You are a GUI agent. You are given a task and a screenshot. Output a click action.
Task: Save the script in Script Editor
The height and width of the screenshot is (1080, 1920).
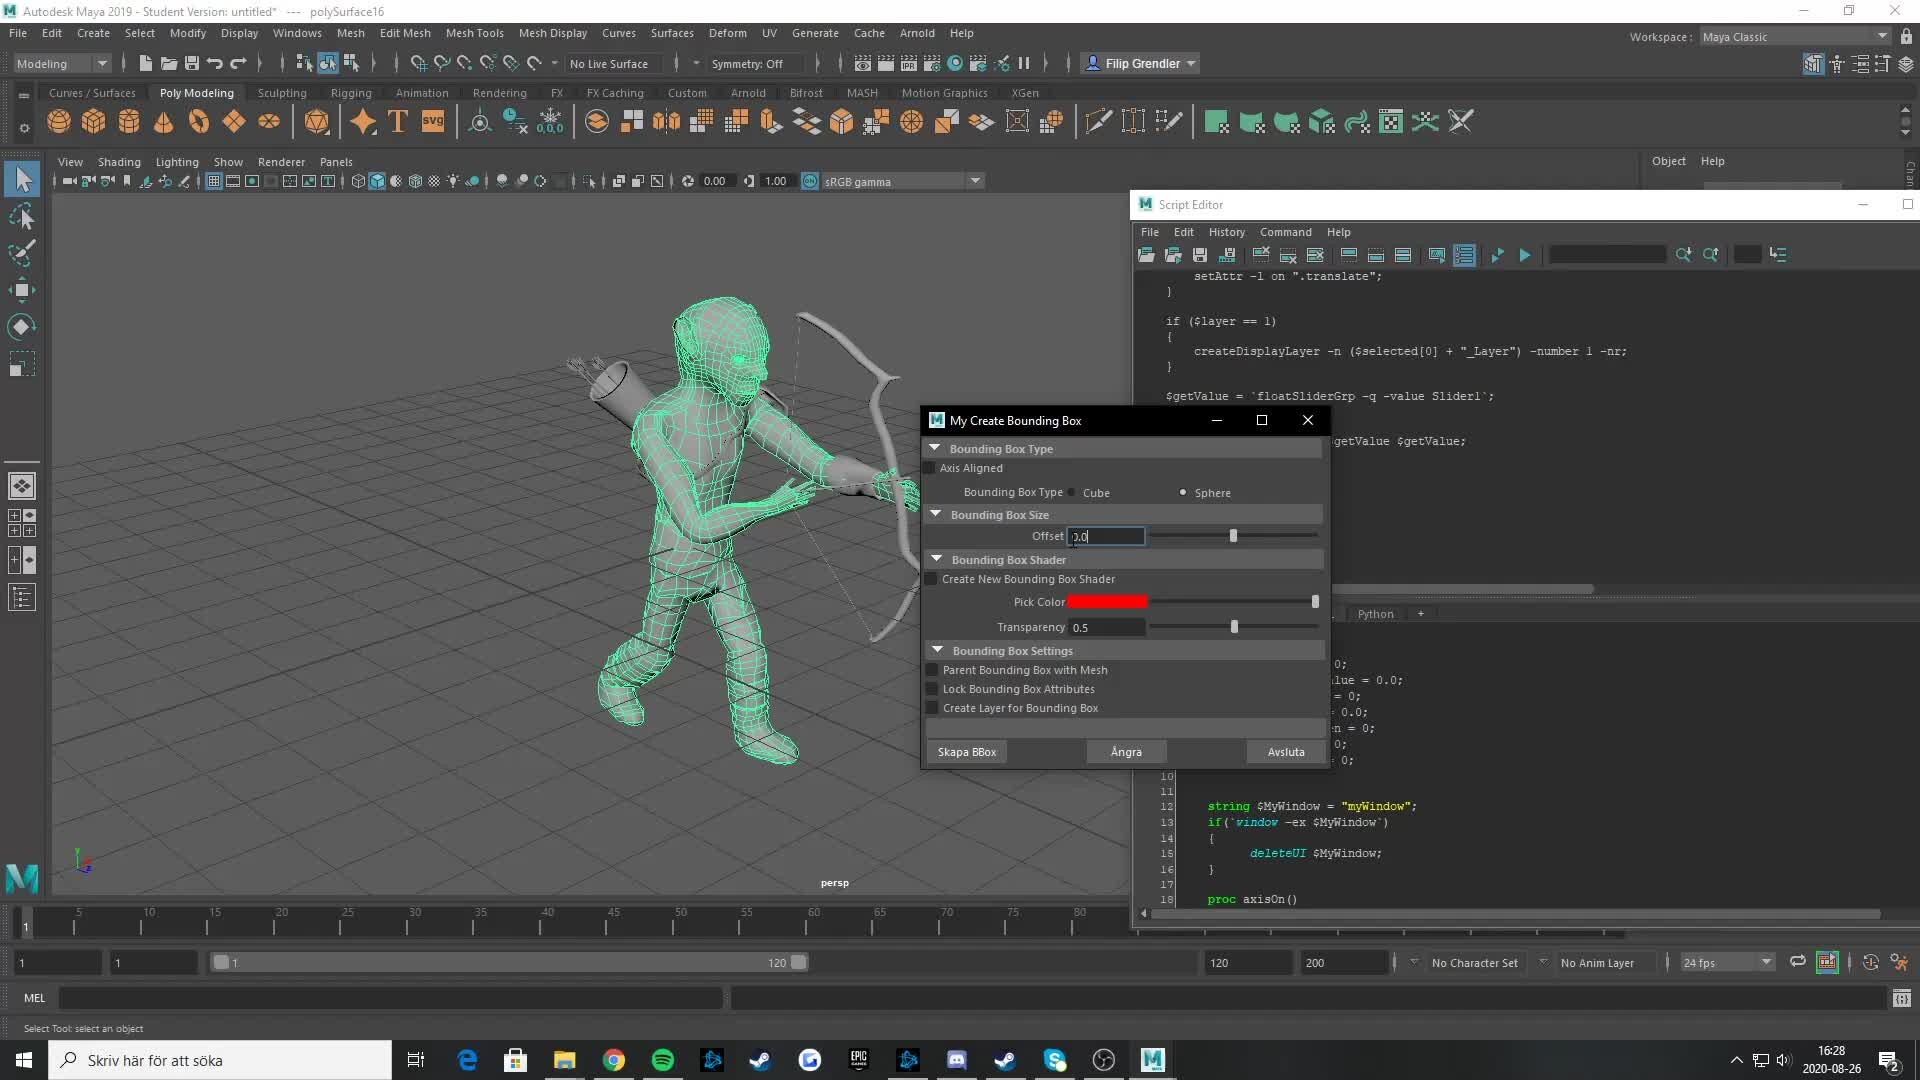pos(1199,255)
